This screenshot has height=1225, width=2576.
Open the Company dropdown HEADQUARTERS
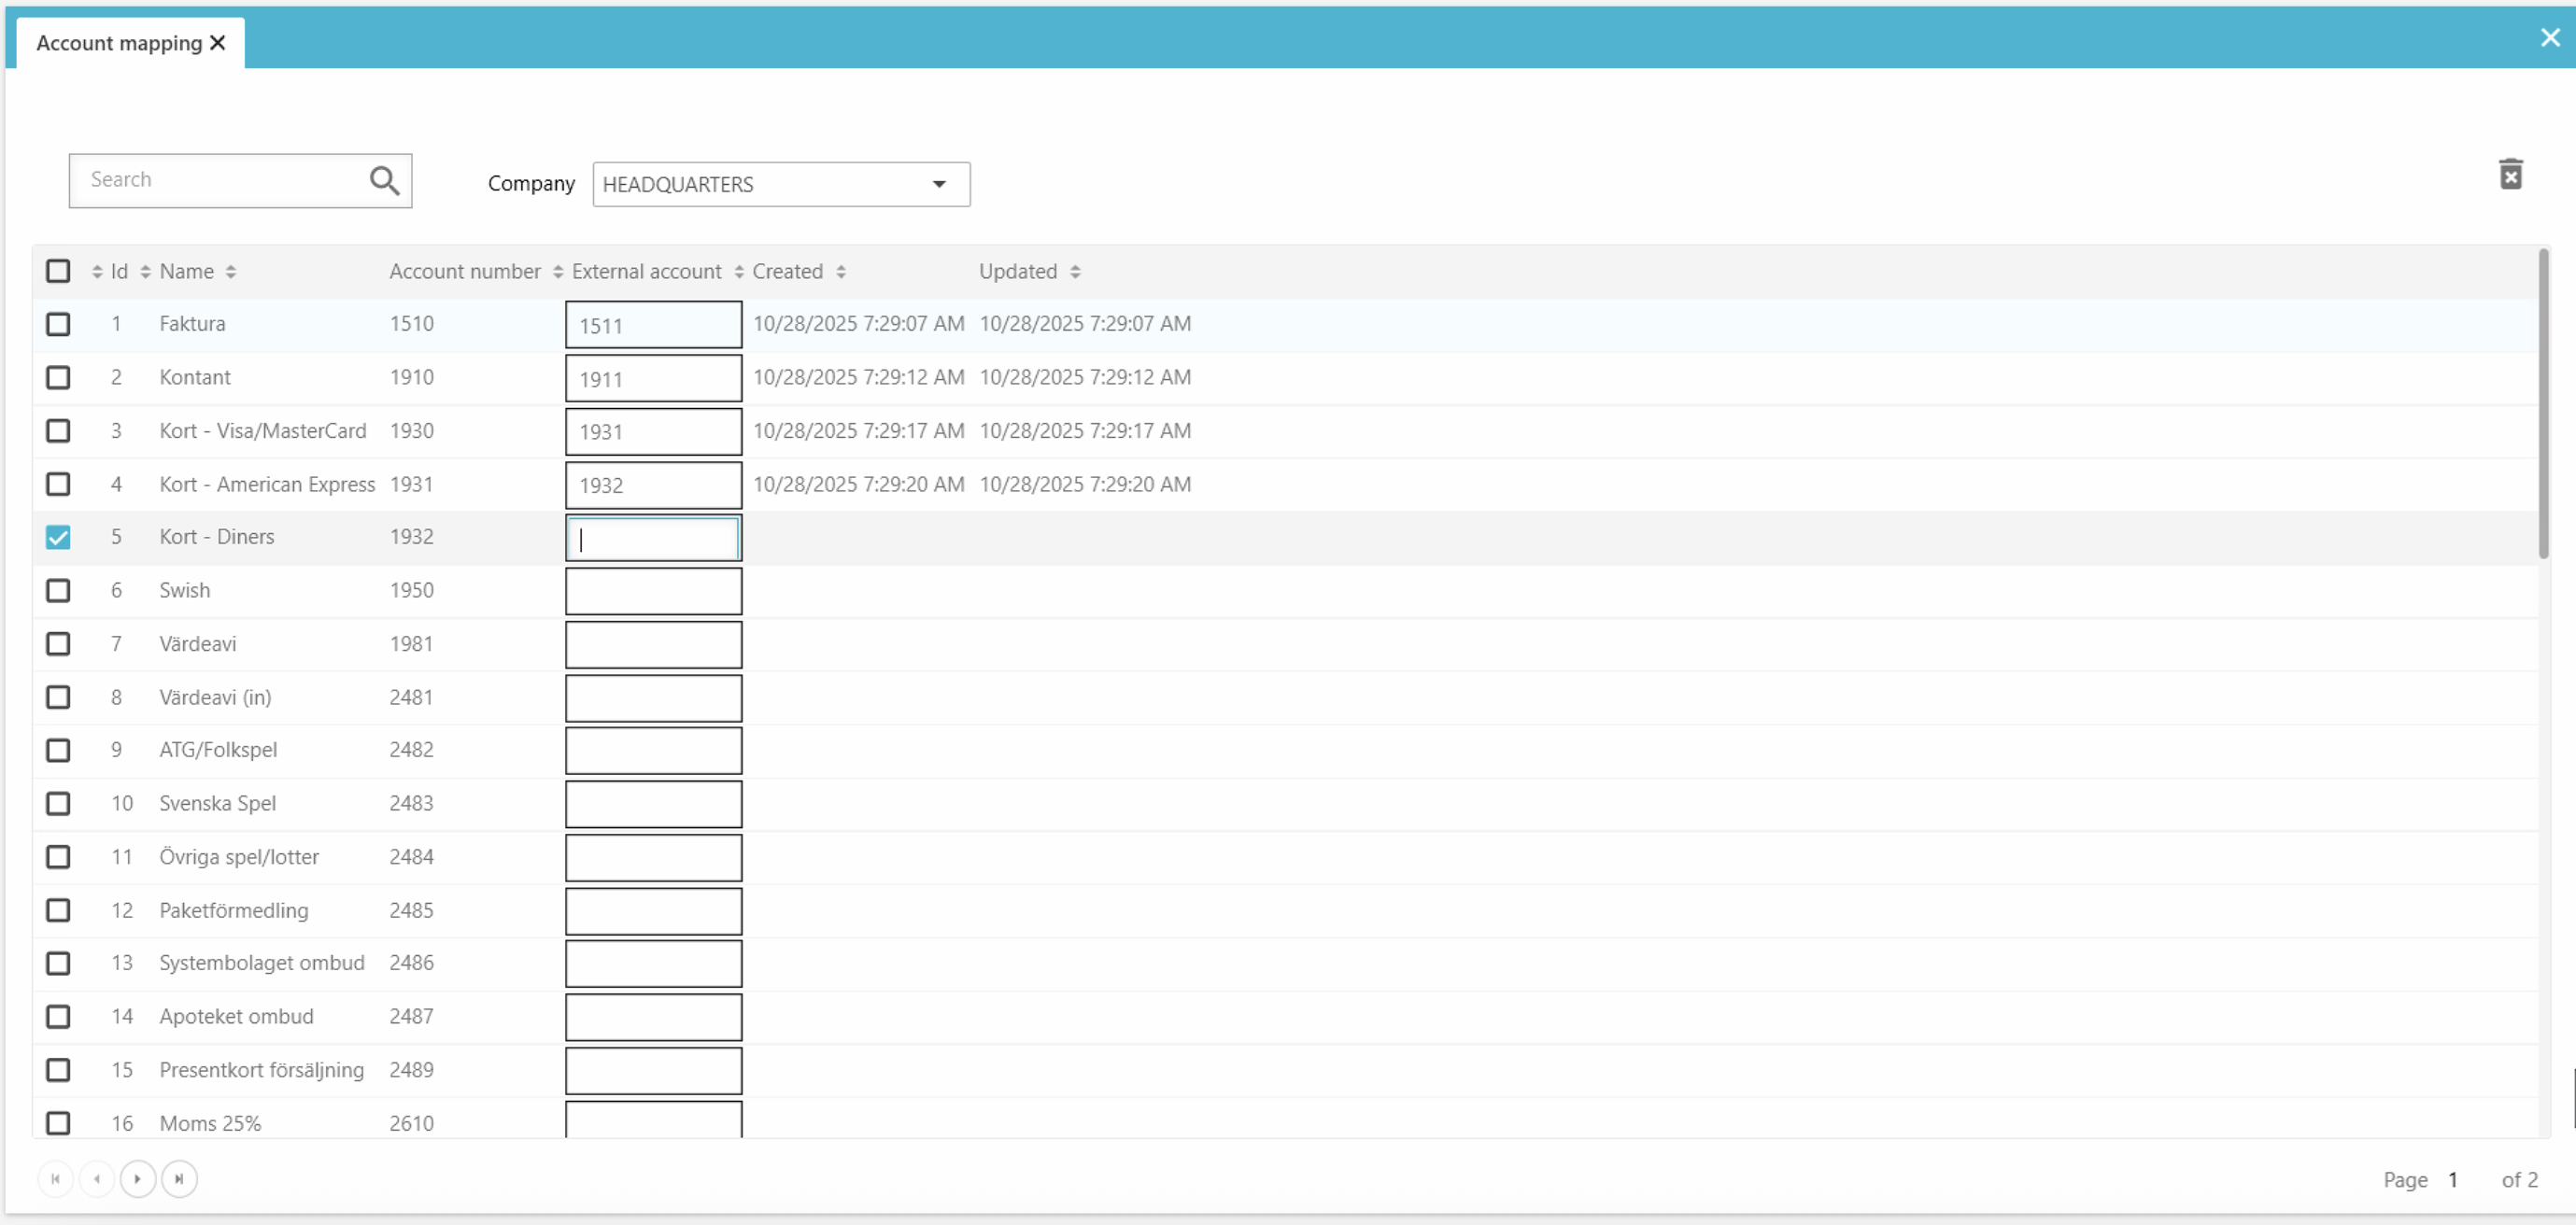click(780, 185)
